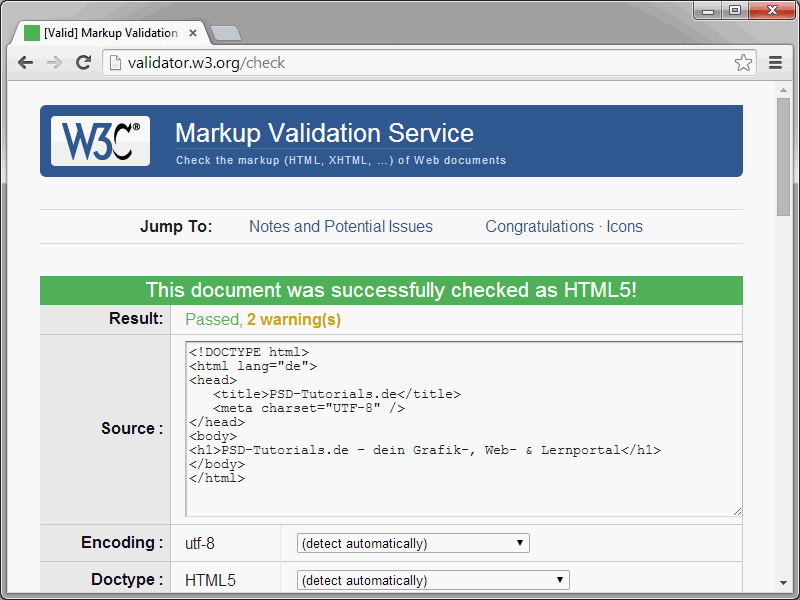This screenshot has height=600, width=800.
Task: Click the scrollbar down arrow
Action: pyautogui.click(x=783, y=583)
